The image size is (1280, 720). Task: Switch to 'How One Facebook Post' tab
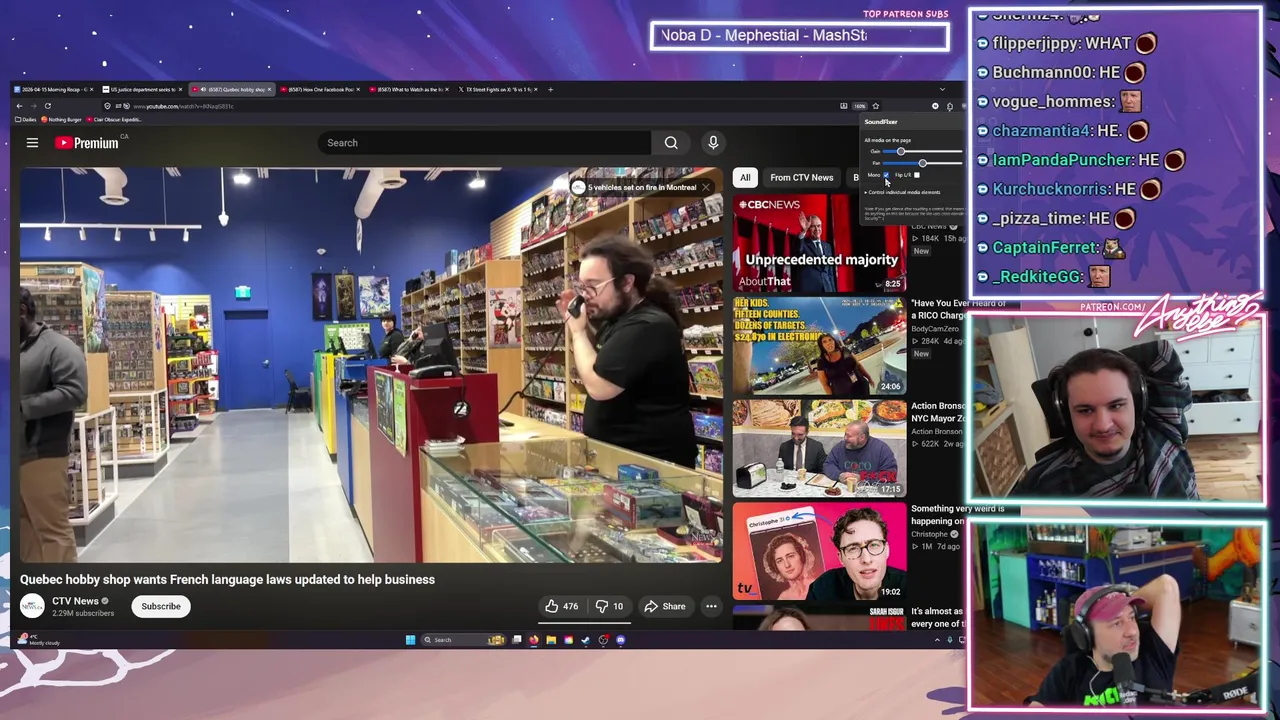(320, 89)
